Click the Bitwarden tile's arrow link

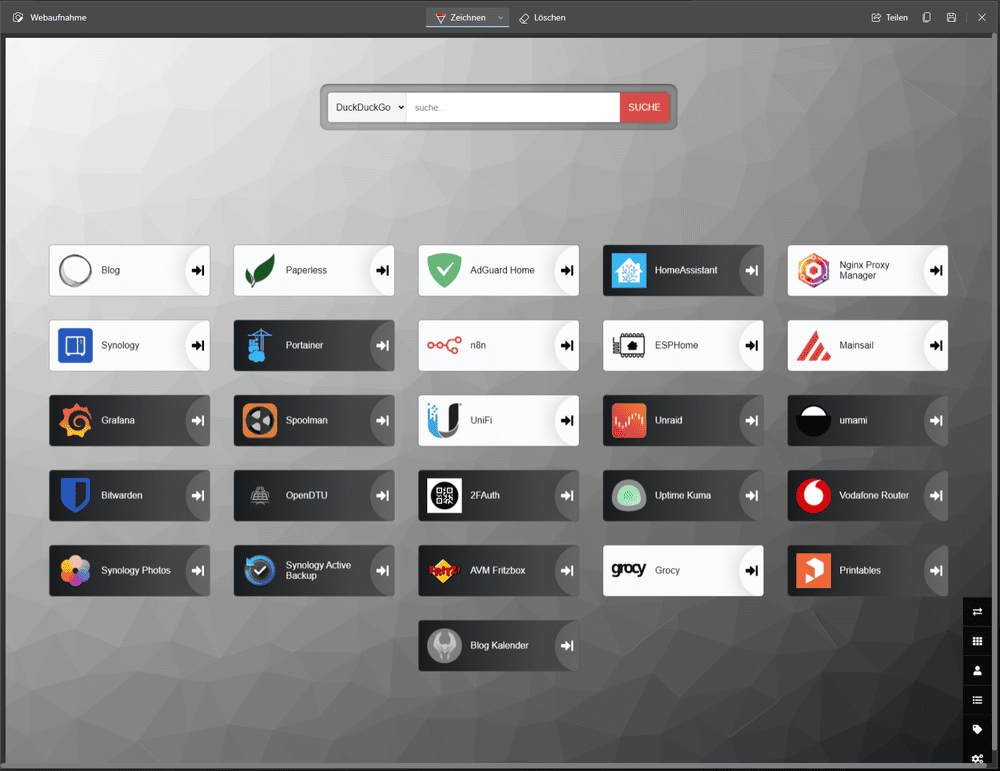(198, 496)
